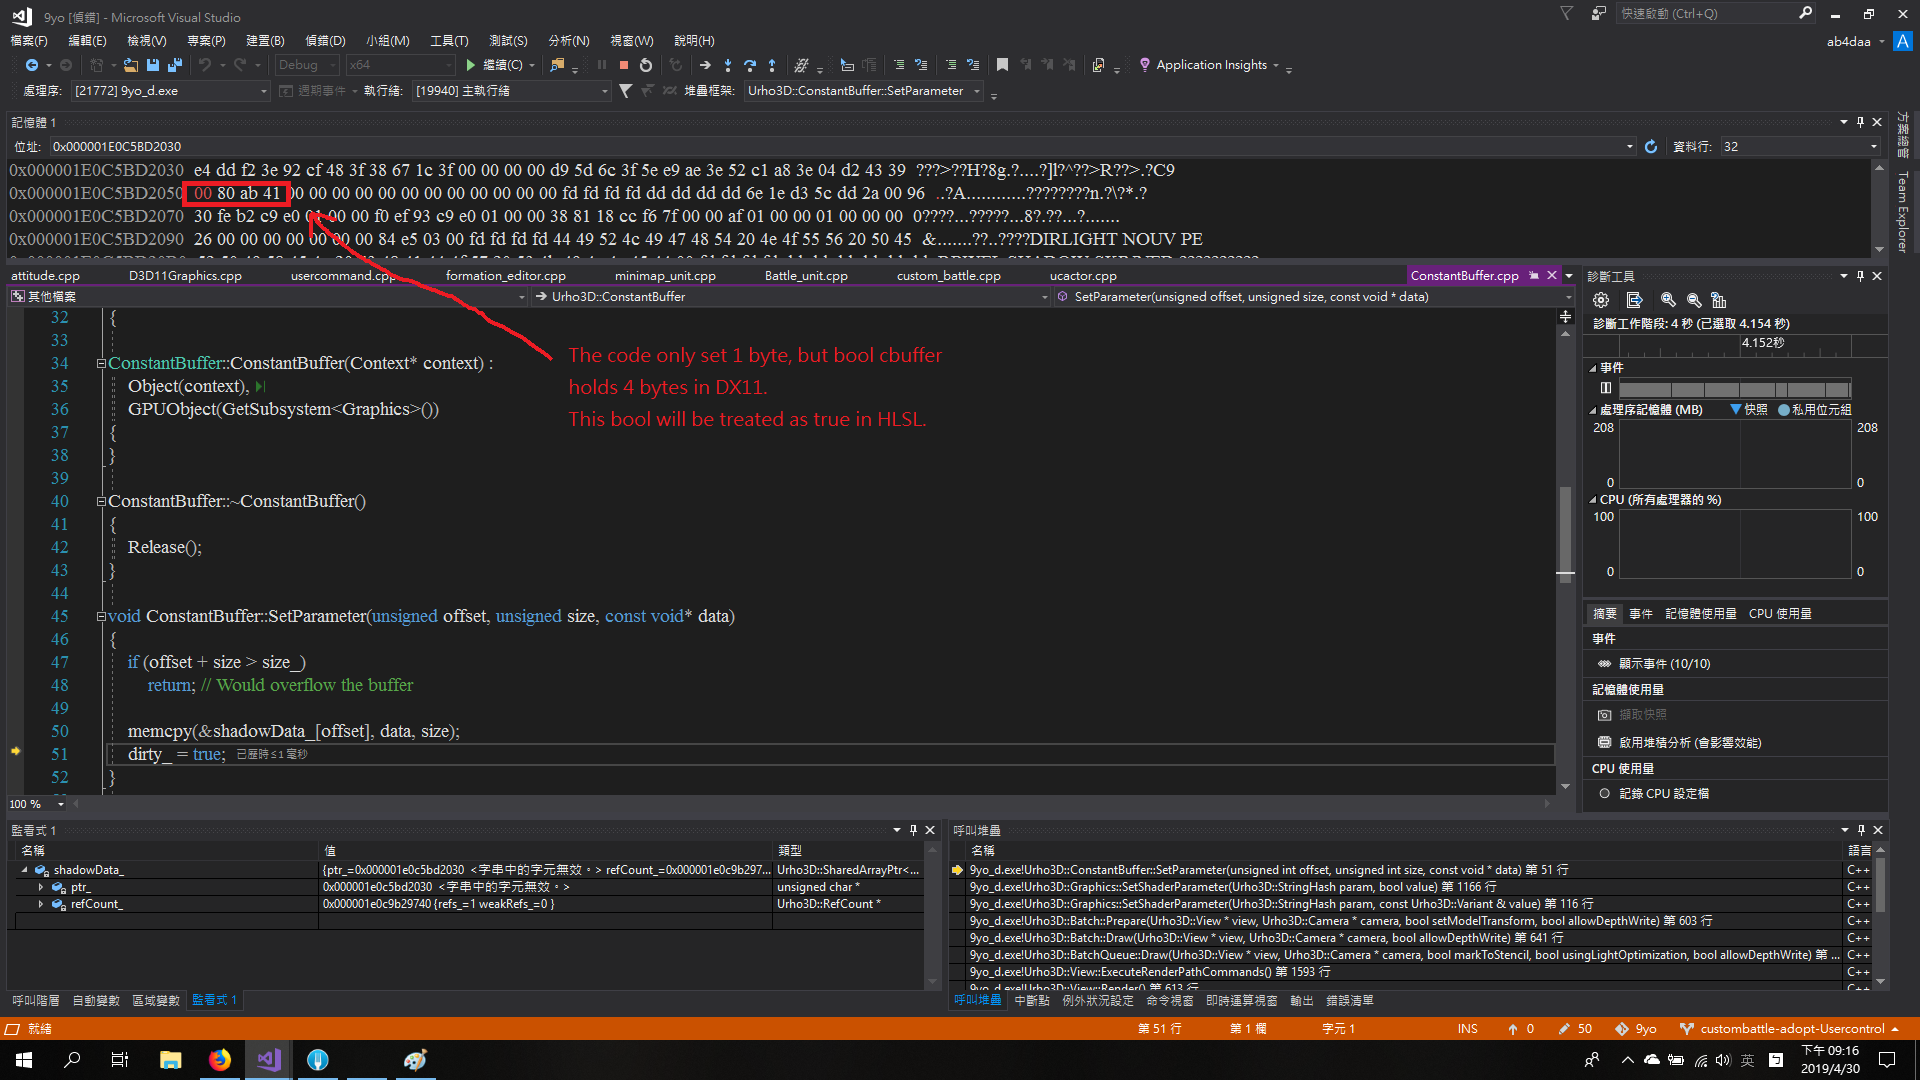Toggle auto-hide pin of Diagnostic Tools panel

click(1861, 276)
